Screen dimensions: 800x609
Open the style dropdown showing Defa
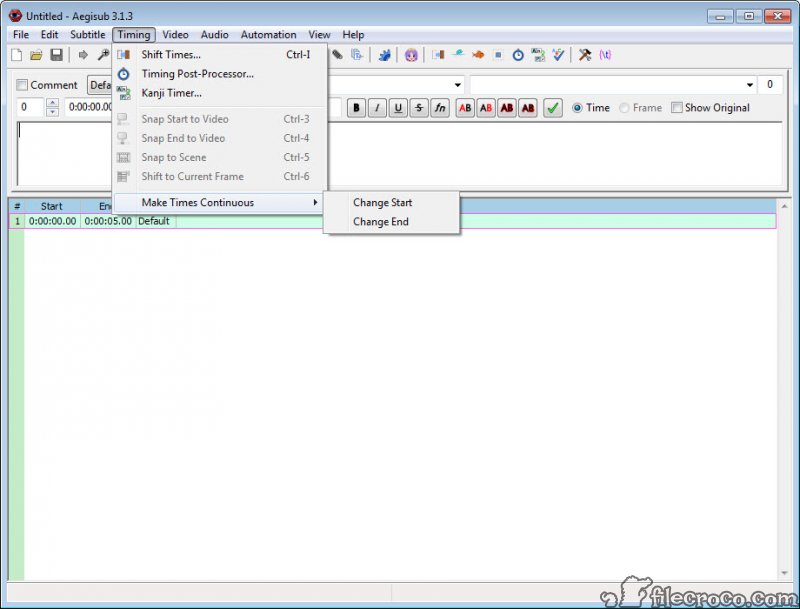[99, 85]
